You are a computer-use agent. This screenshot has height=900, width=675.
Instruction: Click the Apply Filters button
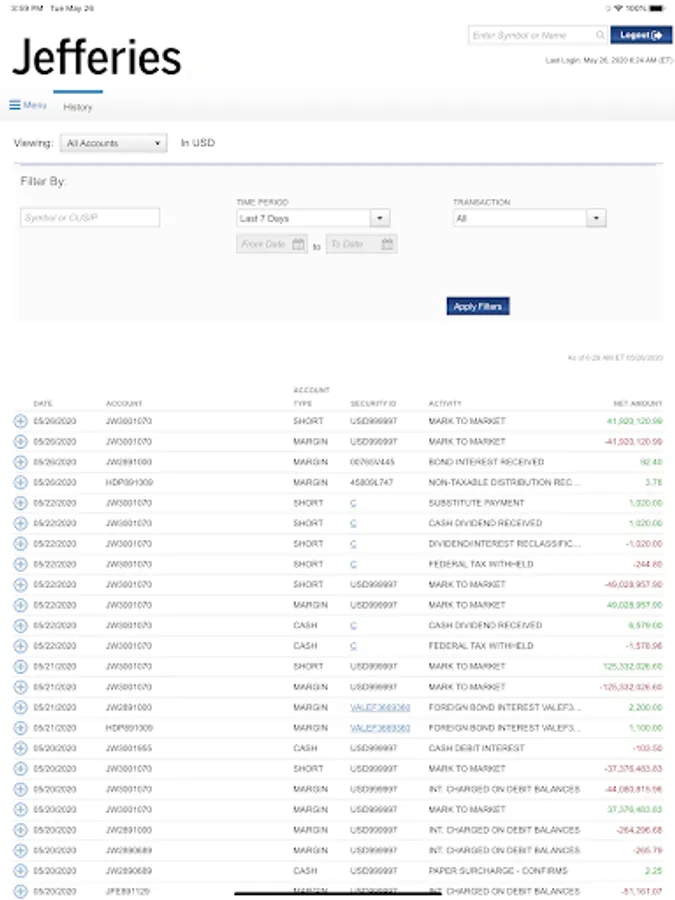[478, 307]
